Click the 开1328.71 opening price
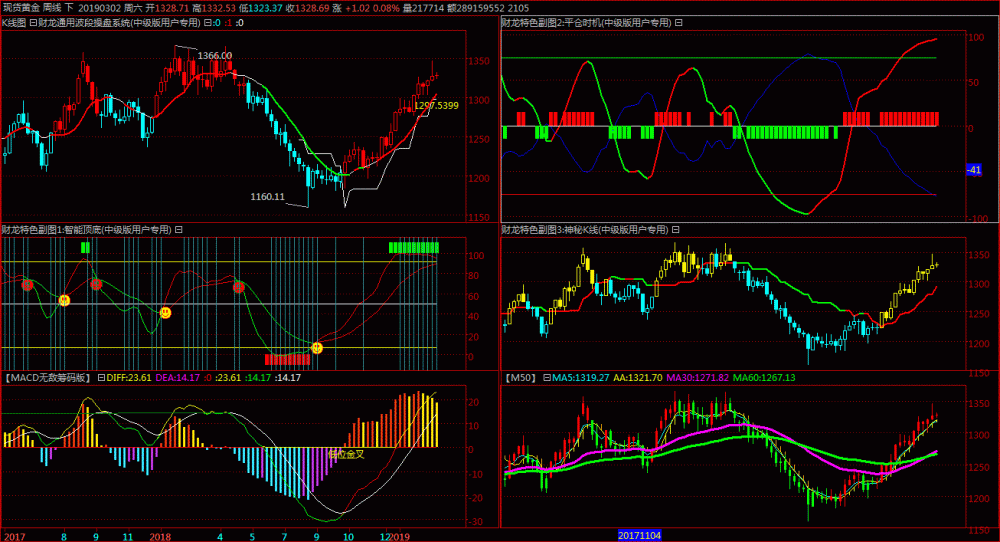The image size is (1000, 542). (x=167, y=8)
